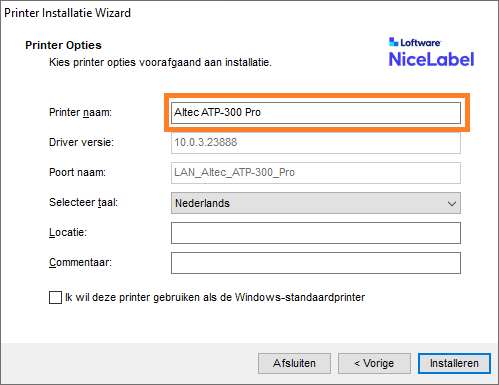Click the 'Commentaar:' label

point(80,262)
